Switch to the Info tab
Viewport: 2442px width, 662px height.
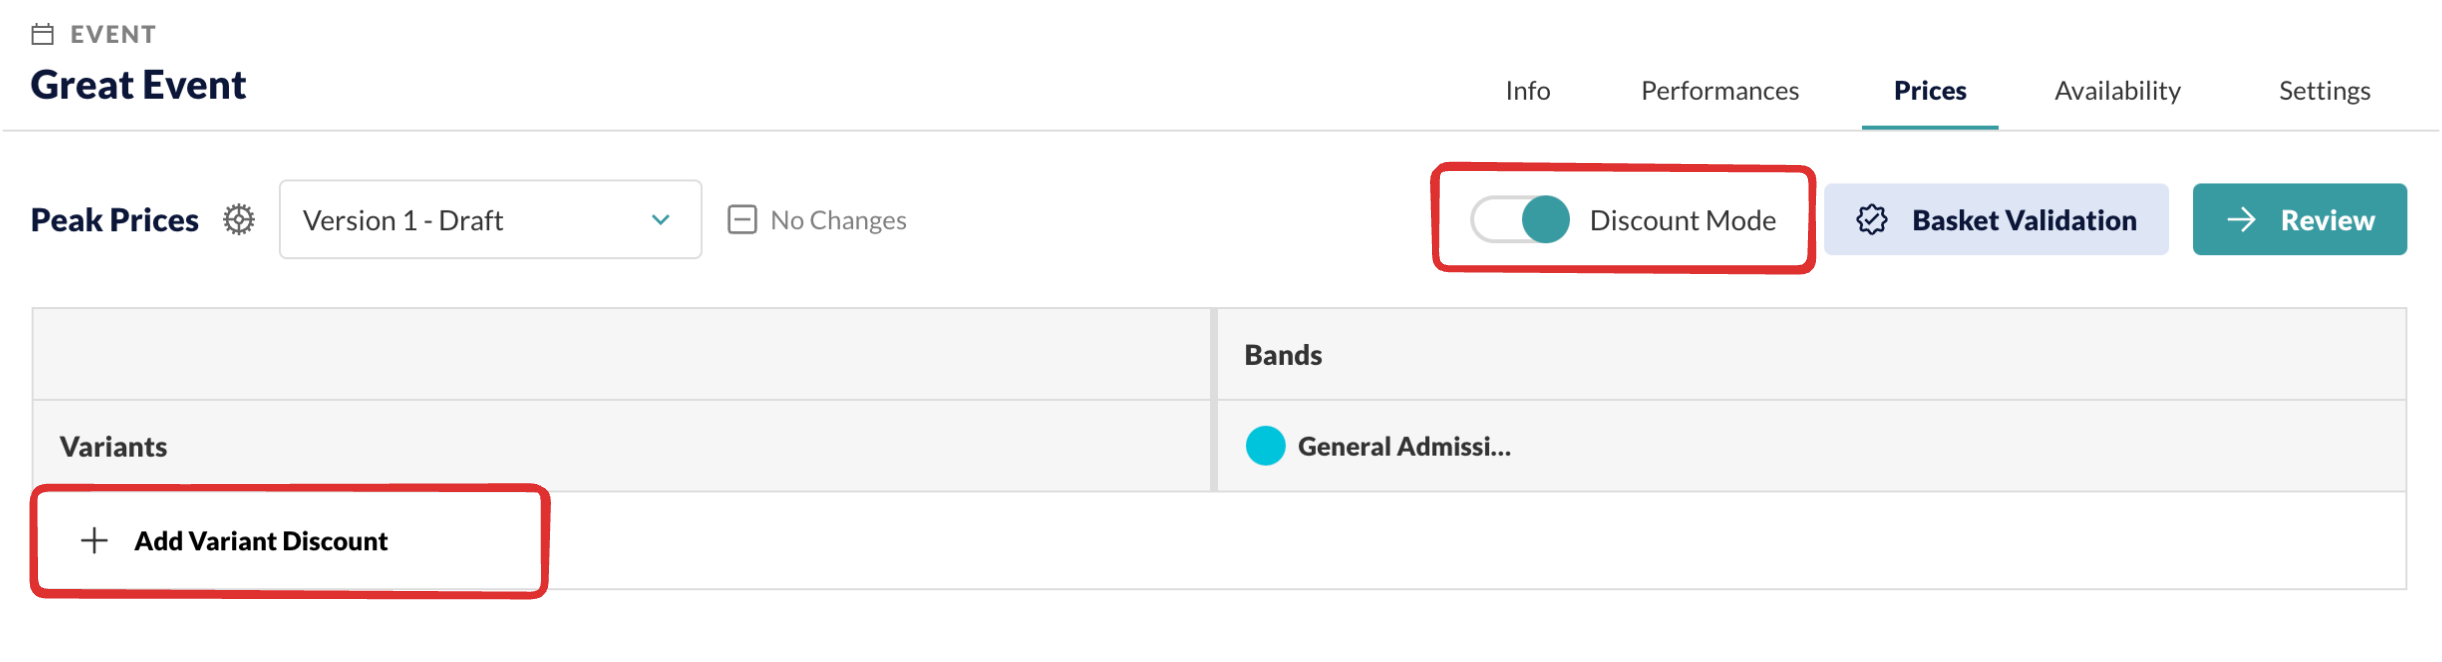click(x=1528, y=91)
